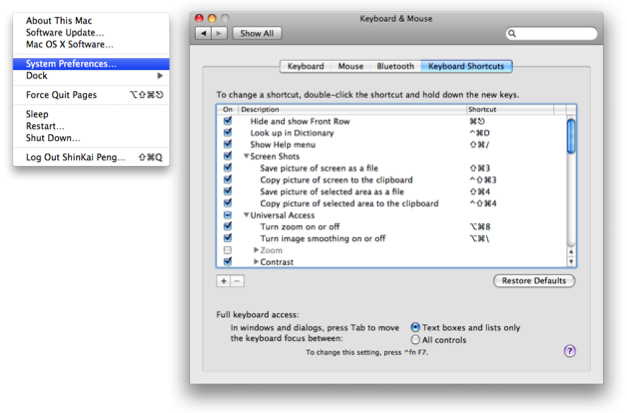Select Save picture of selected area as a file
The height and width of the screenshot is (413, 627).
pyautogui.click(x=392, y=192)
